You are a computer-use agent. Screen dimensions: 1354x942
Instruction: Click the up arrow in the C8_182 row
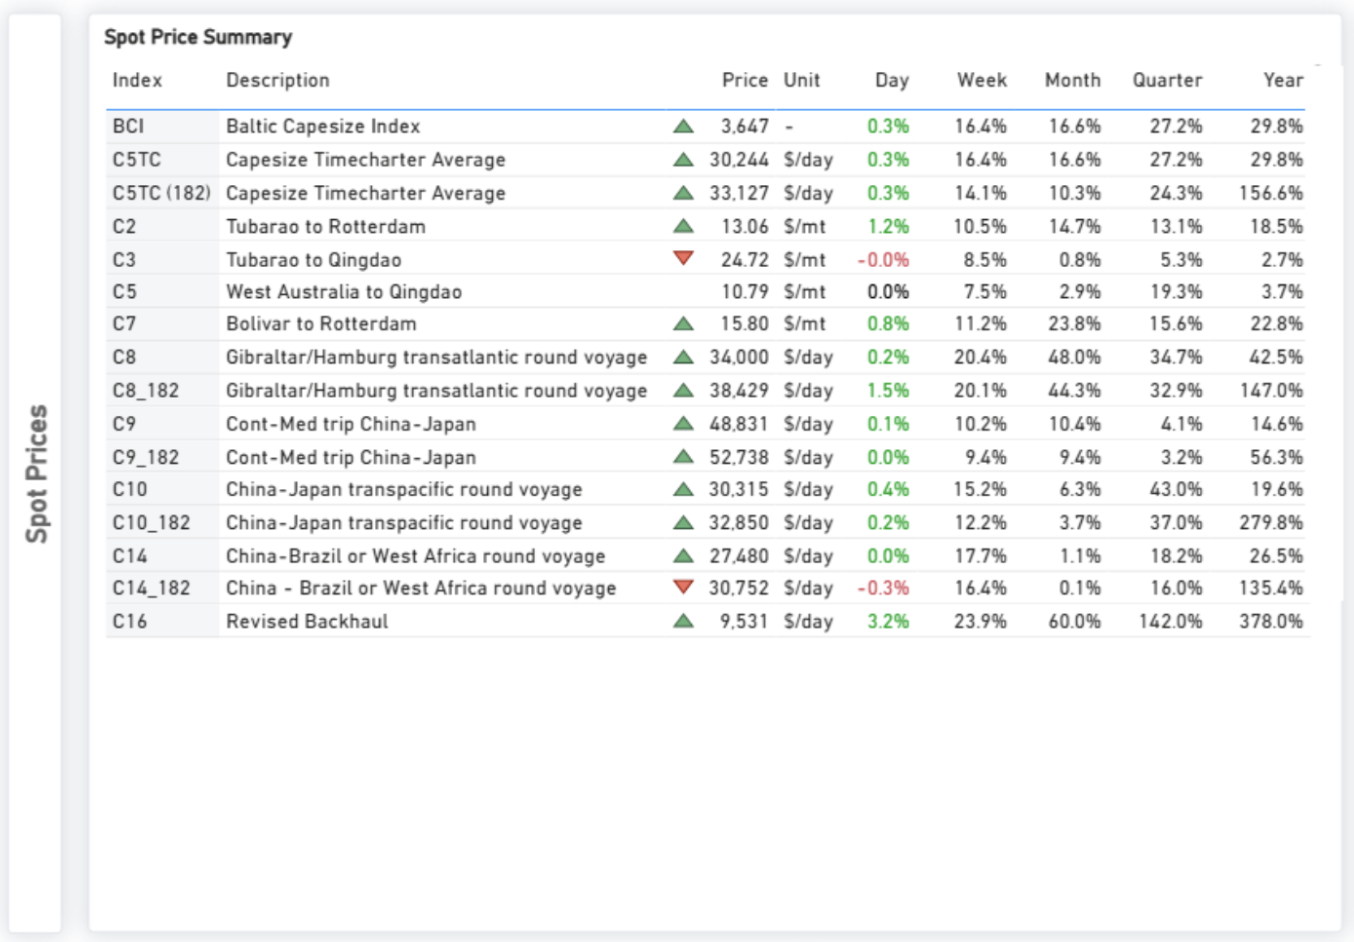click(x=684, y=390)
